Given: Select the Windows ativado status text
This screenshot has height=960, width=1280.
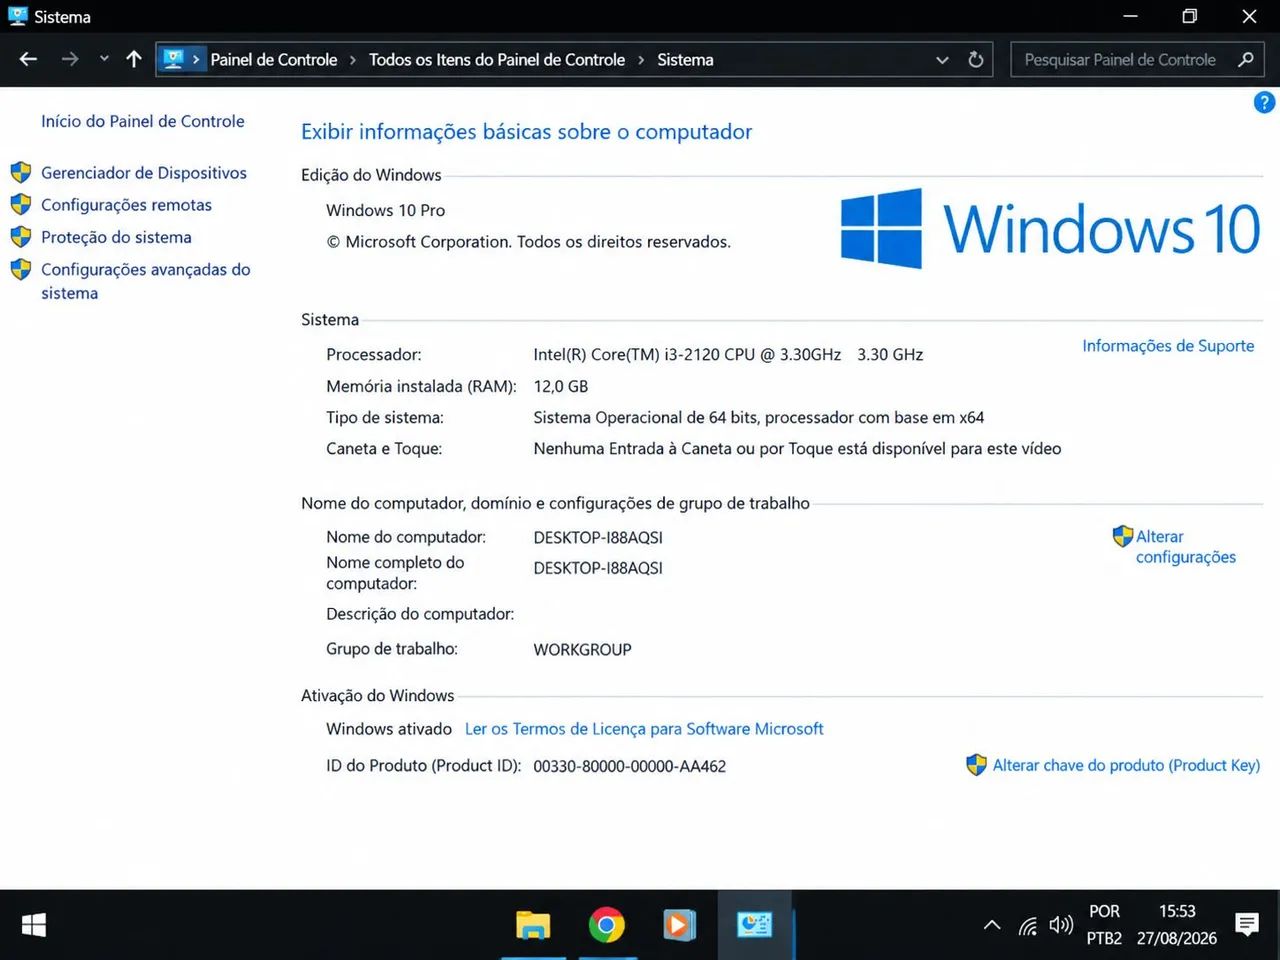Looking at the screenshot, I should pos(389,729).
